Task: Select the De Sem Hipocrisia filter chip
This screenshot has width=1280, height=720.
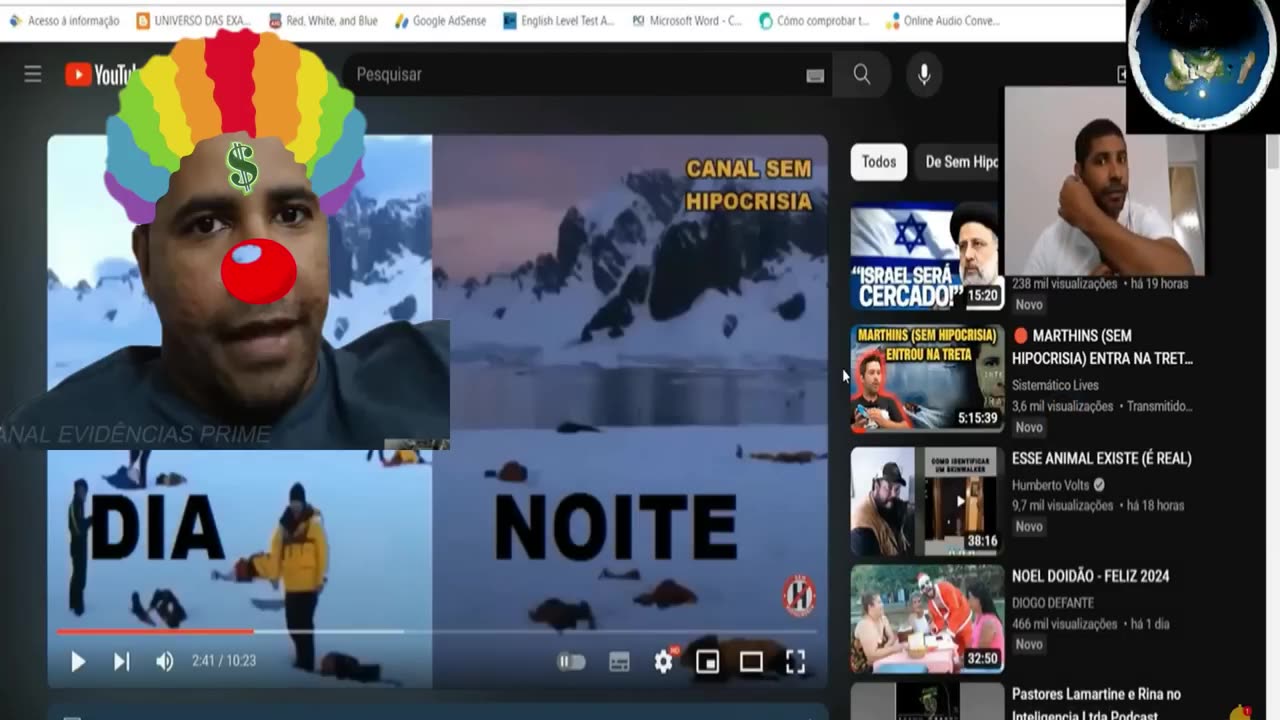Action: tap(961, 162)
